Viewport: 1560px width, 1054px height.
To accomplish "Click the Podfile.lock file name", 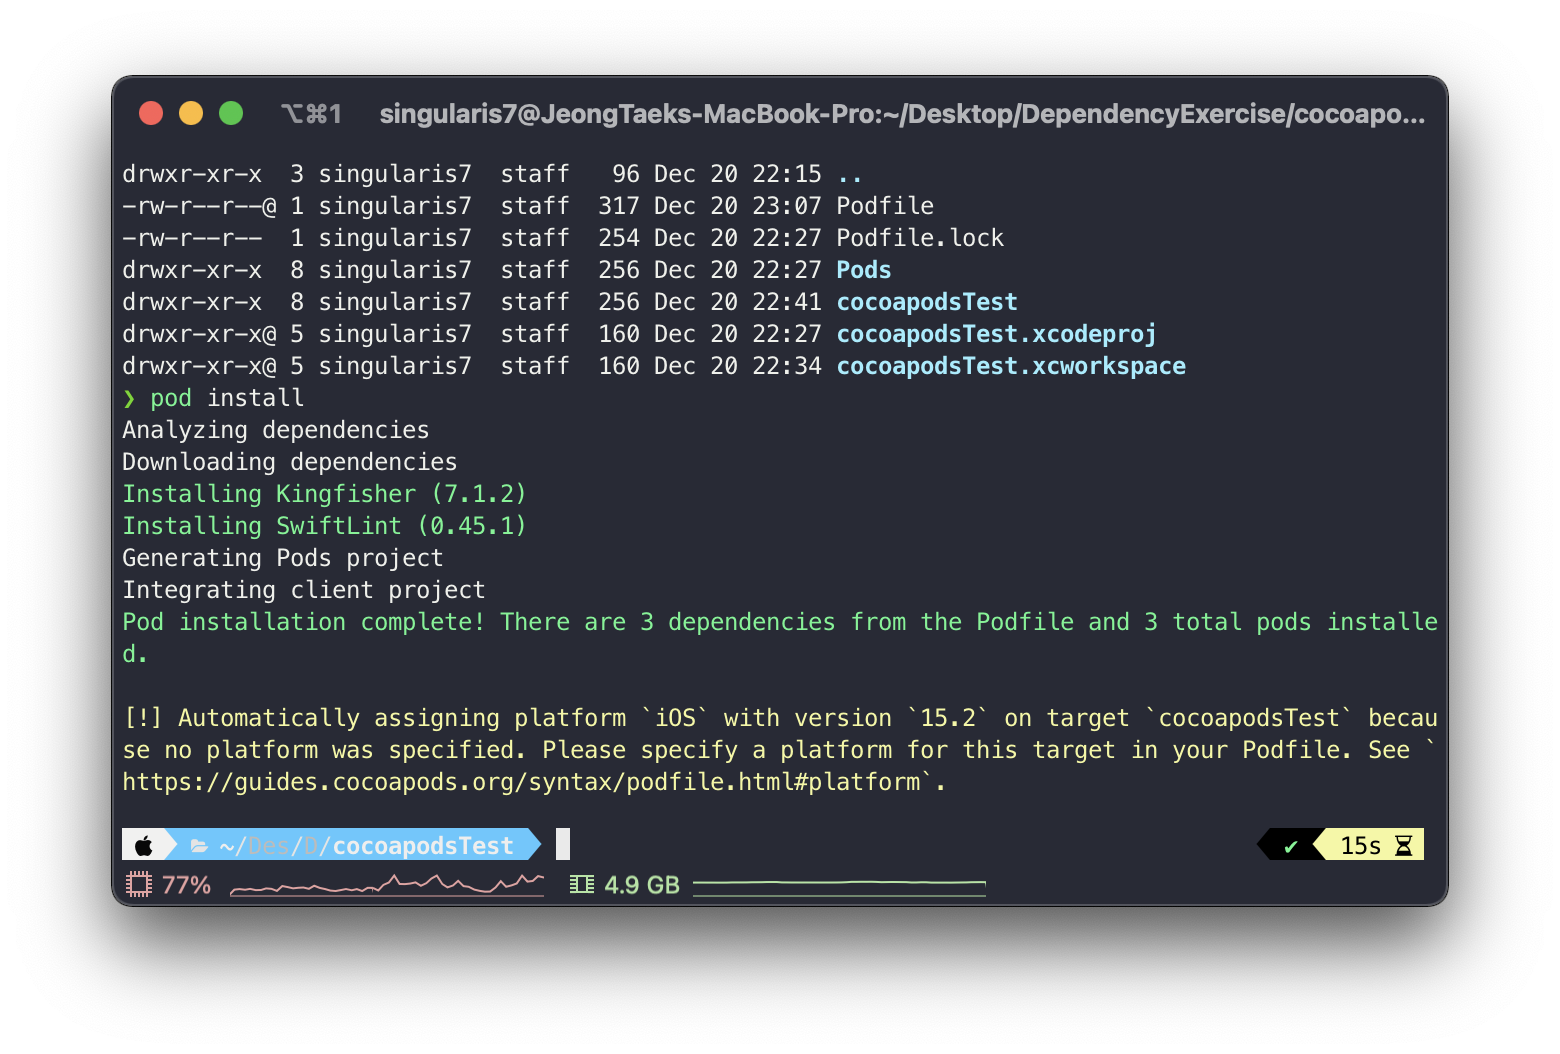I will [x=920, y=238].
